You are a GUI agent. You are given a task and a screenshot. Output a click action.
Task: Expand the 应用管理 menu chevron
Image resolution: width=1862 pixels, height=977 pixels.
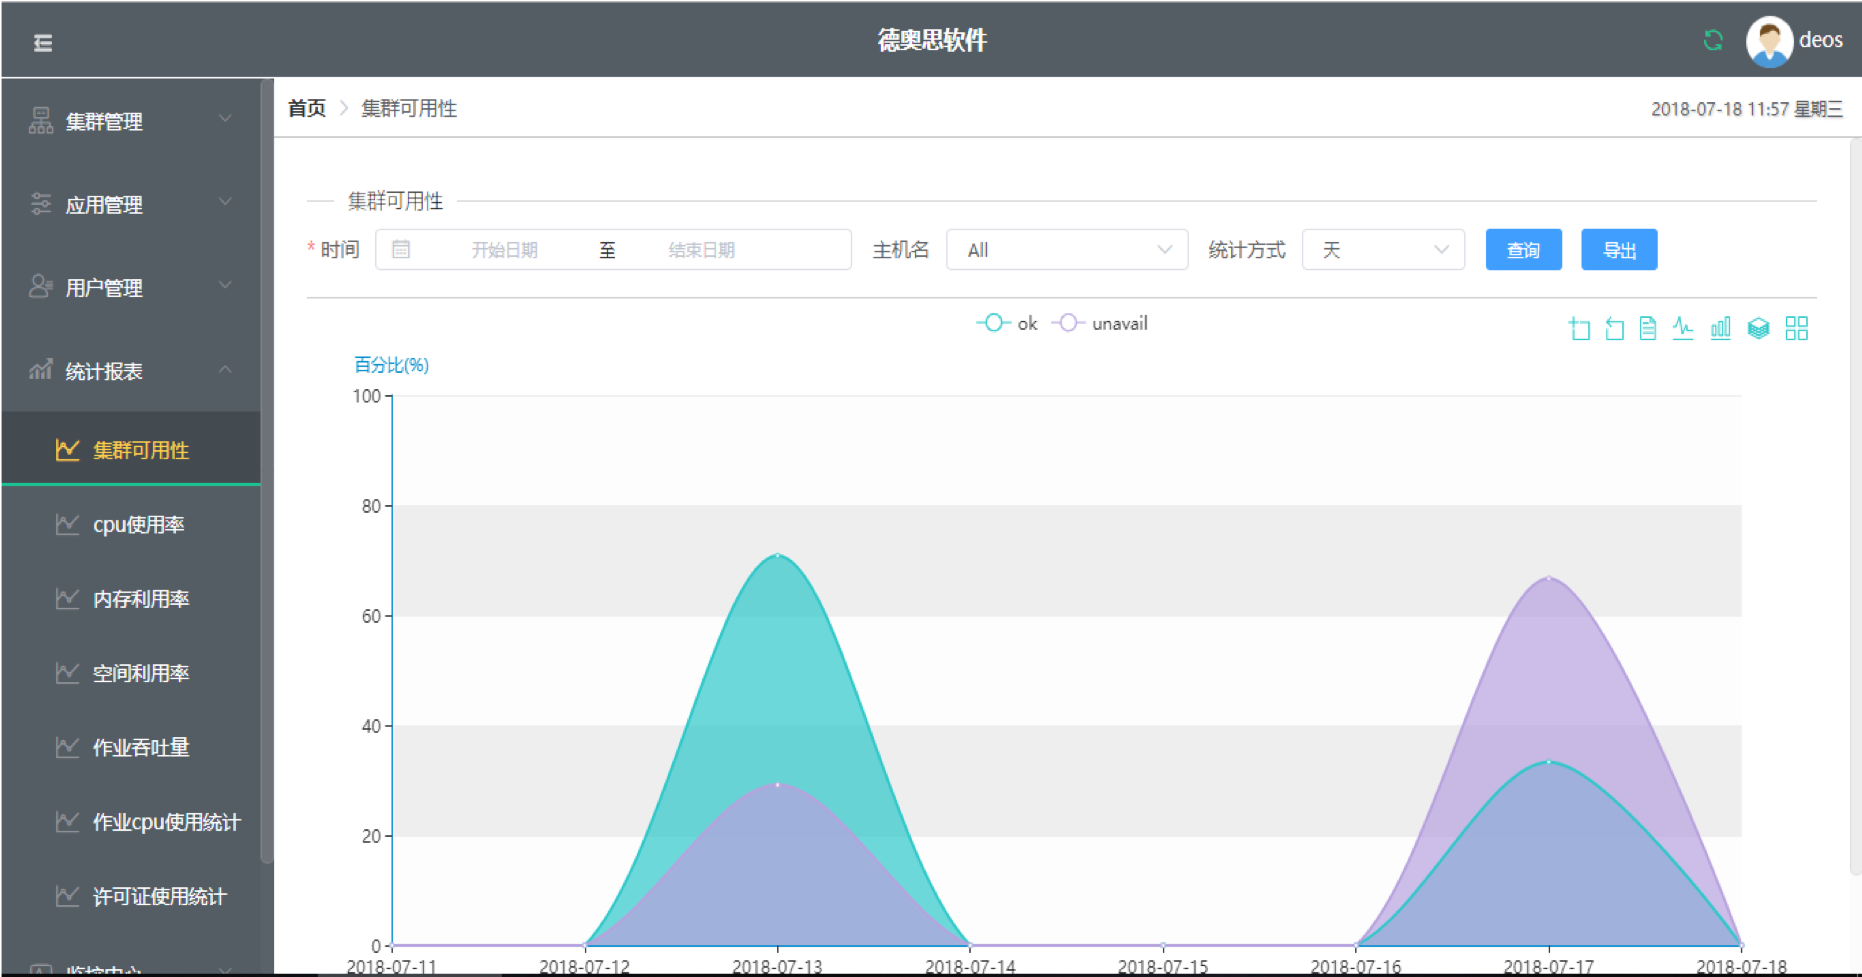pyautogui.click(x=225, y=202)
